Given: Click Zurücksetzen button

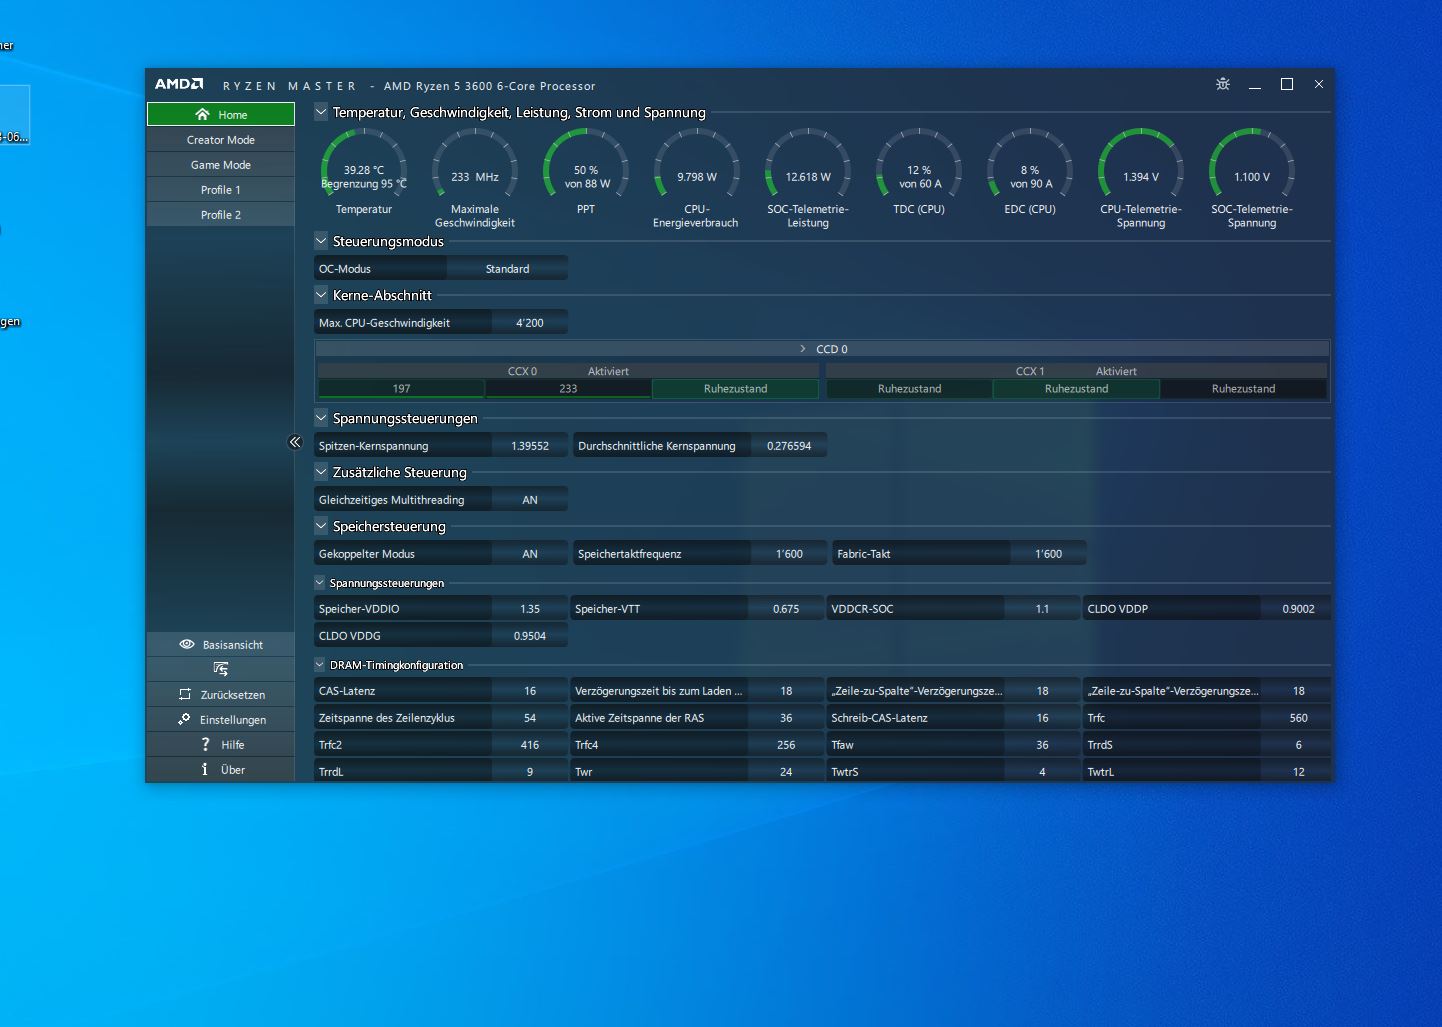Looking at the screenshot, I should [x=221, y=694].
